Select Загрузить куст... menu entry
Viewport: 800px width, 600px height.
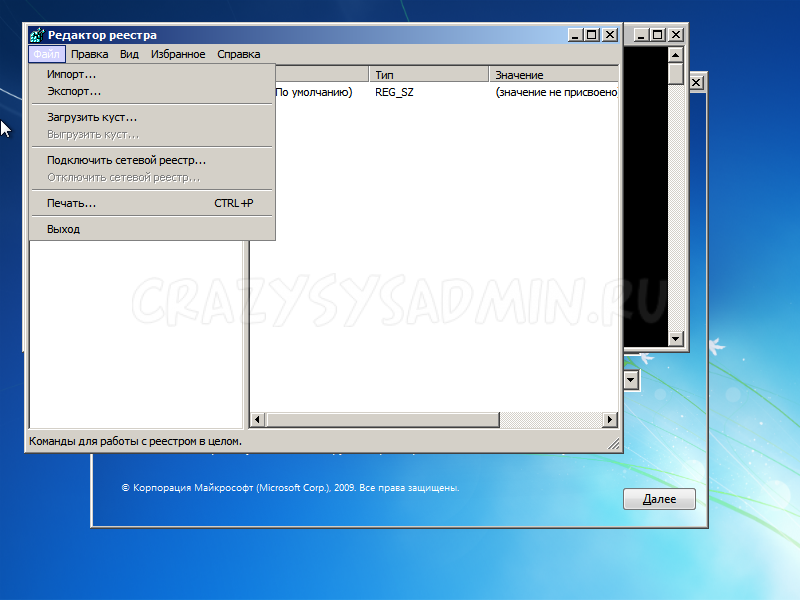(x=92, y=117)
